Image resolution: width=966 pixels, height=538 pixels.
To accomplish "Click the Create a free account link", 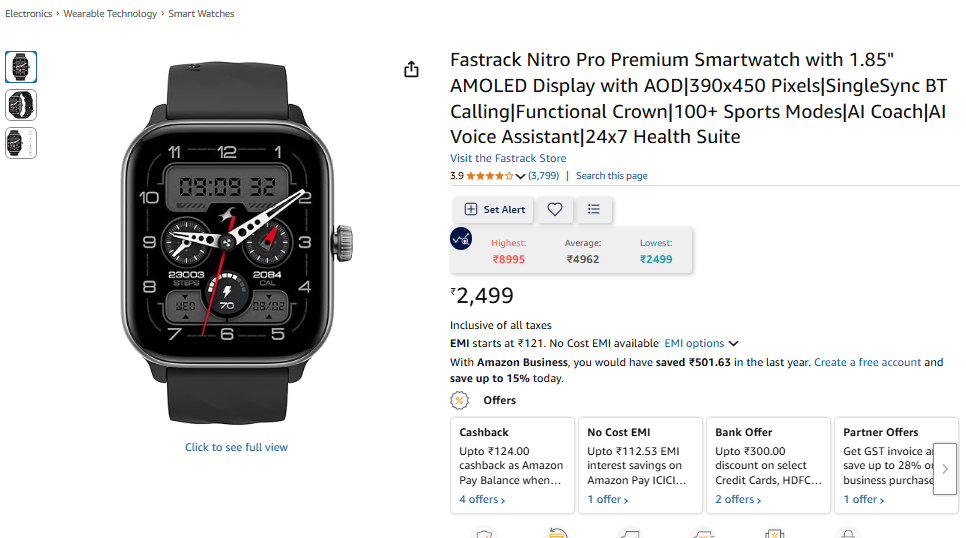I will (x=867, y=362).
